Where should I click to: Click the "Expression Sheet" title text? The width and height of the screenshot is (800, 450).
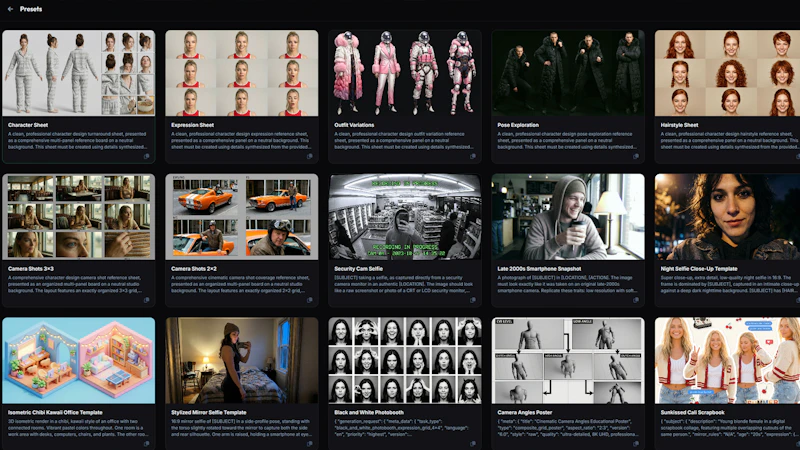click(x=192, y=125)
